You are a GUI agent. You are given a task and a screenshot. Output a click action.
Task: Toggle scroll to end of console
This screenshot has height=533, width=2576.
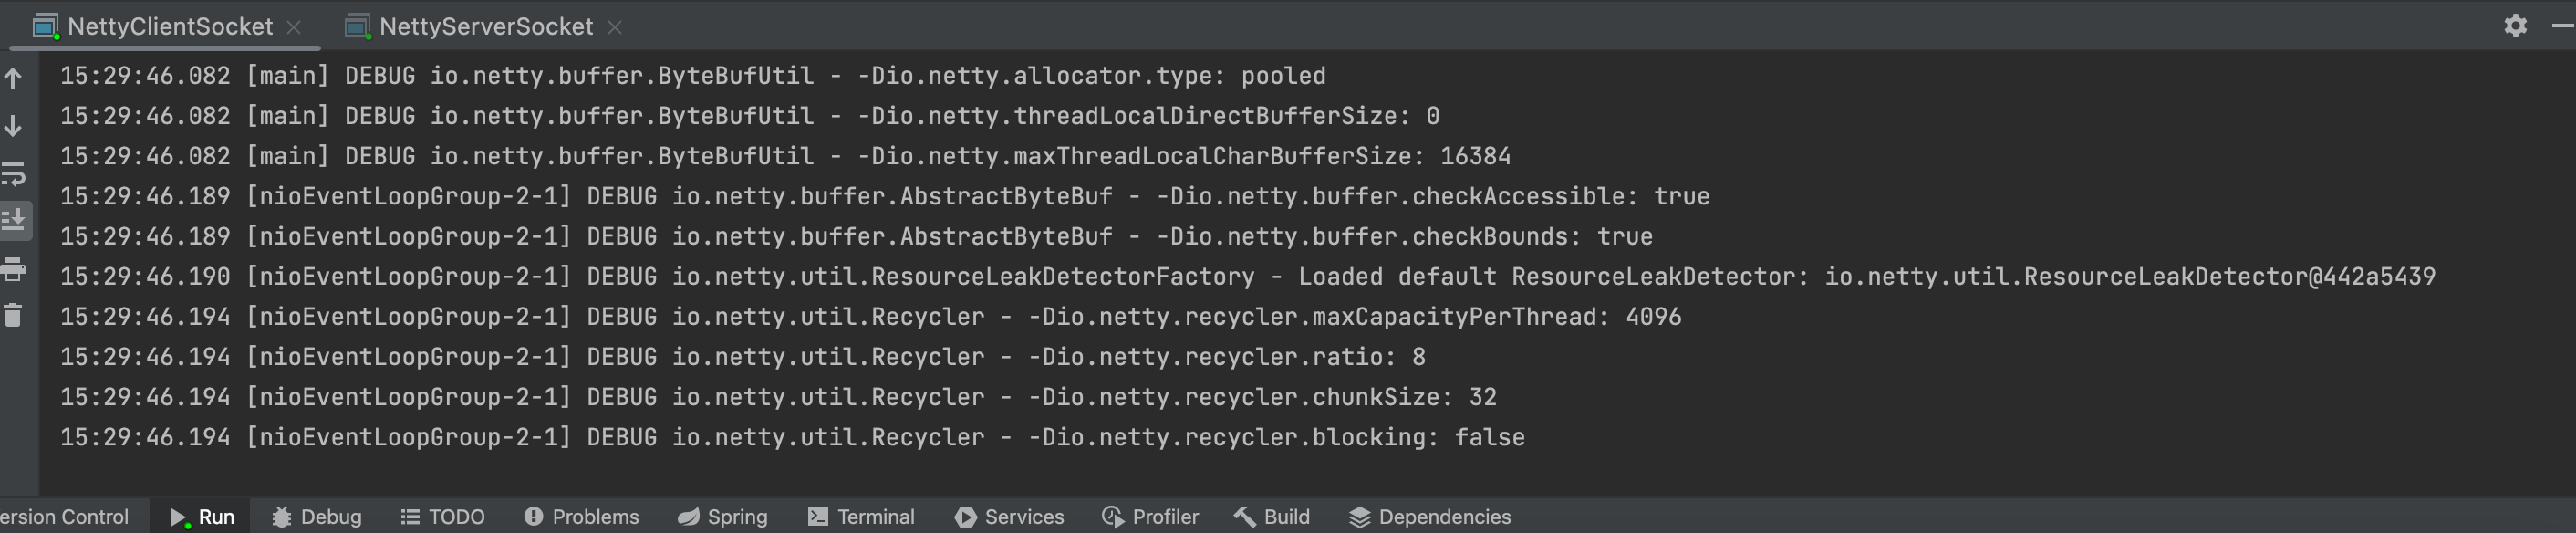click(x=14, y=220)
